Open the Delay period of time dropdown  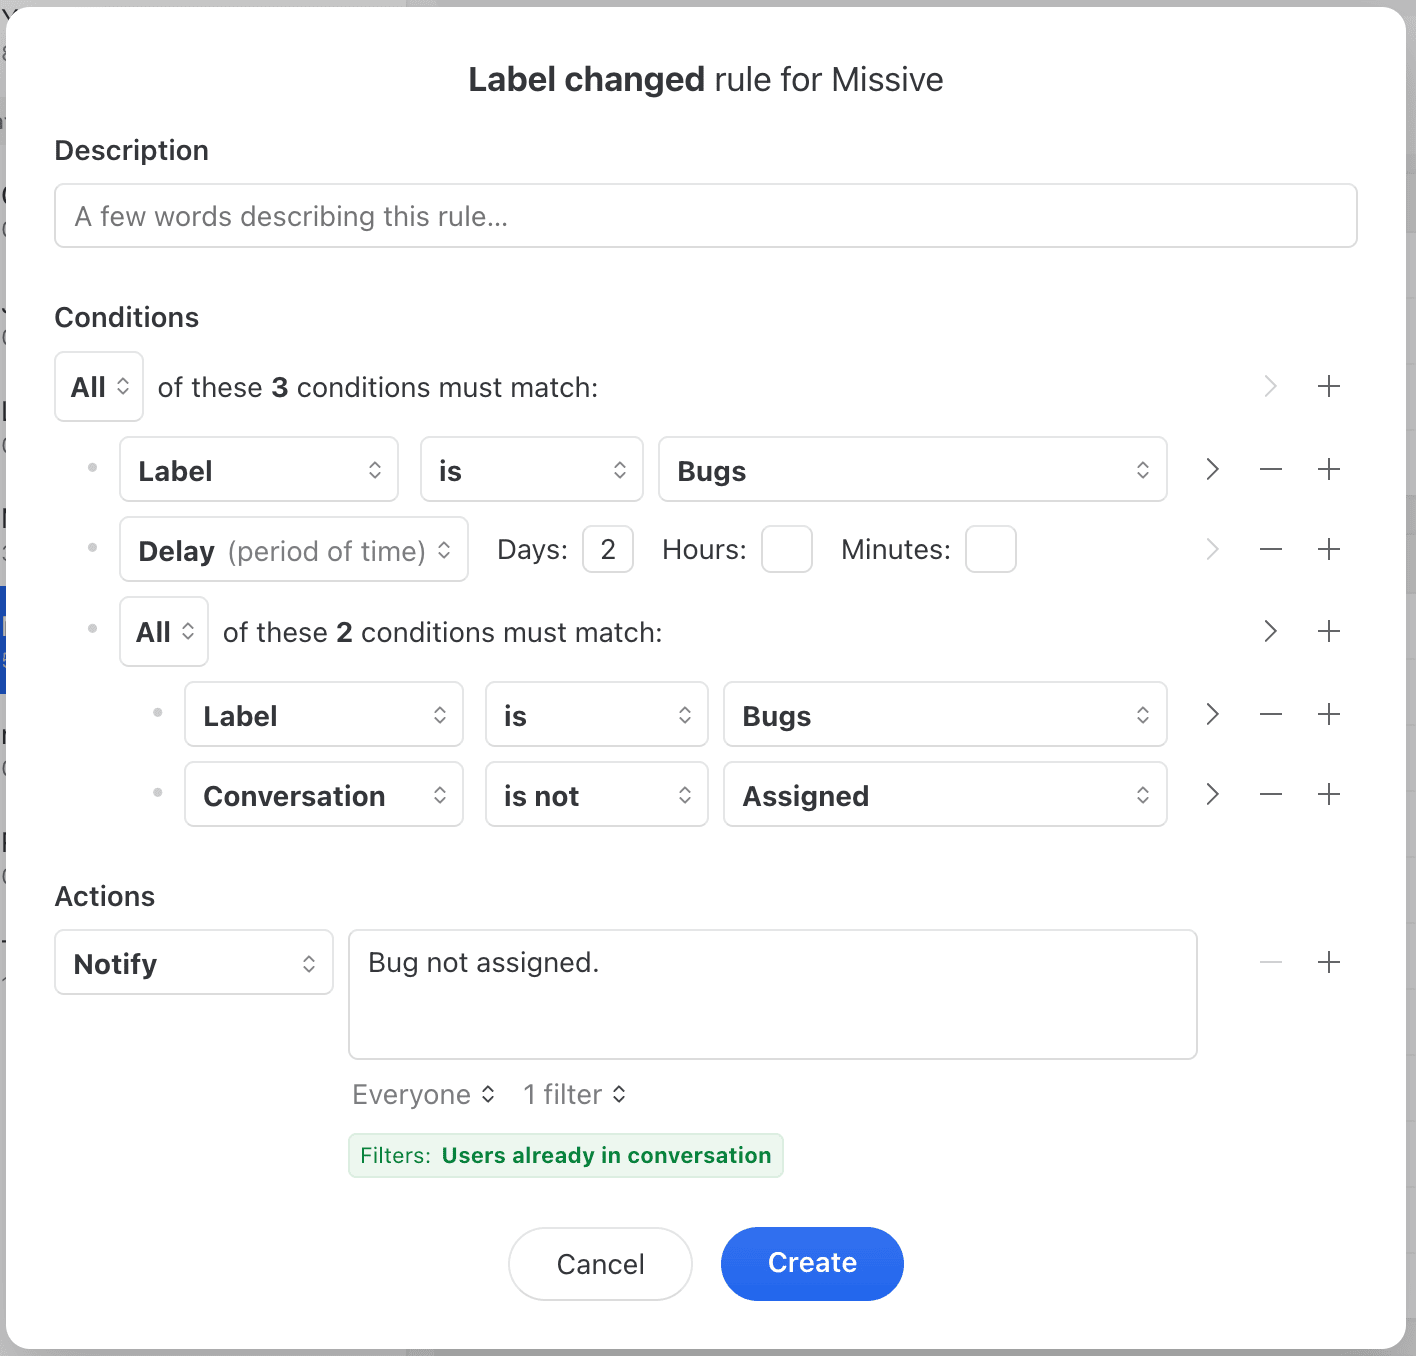[x=293, y=550]
